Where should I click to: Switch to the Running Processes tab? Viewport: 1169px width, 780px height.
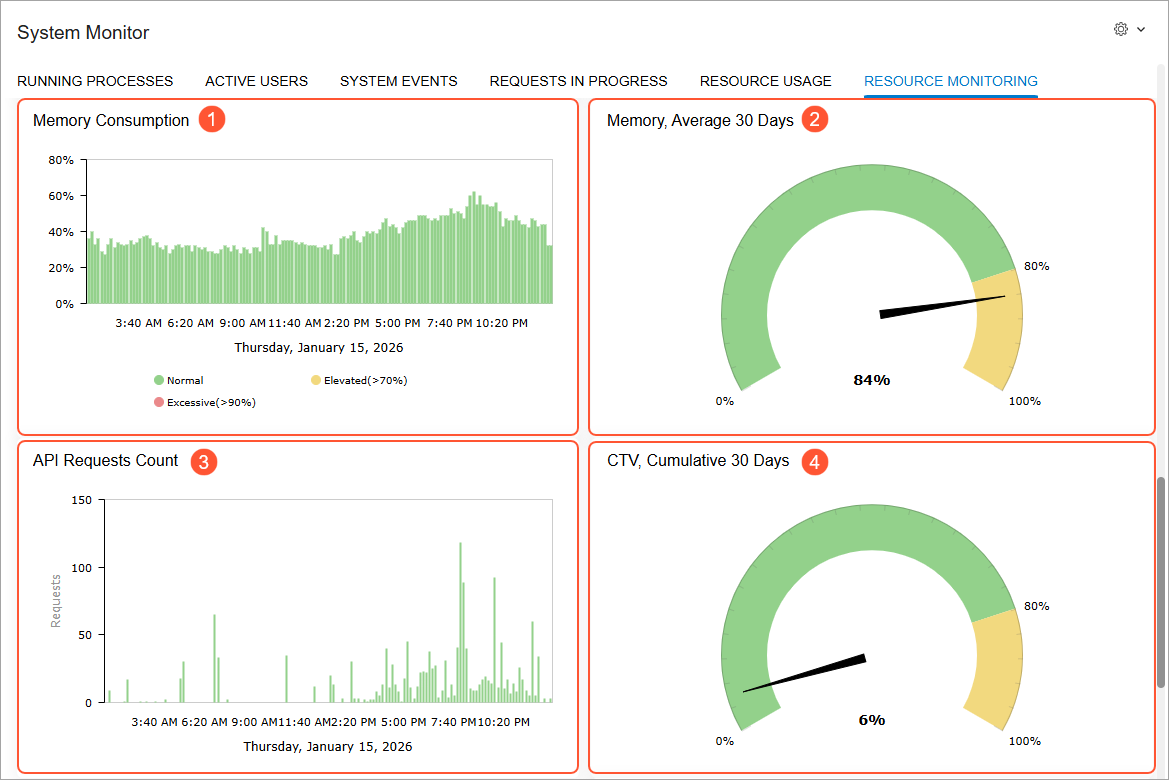[95, 81]
